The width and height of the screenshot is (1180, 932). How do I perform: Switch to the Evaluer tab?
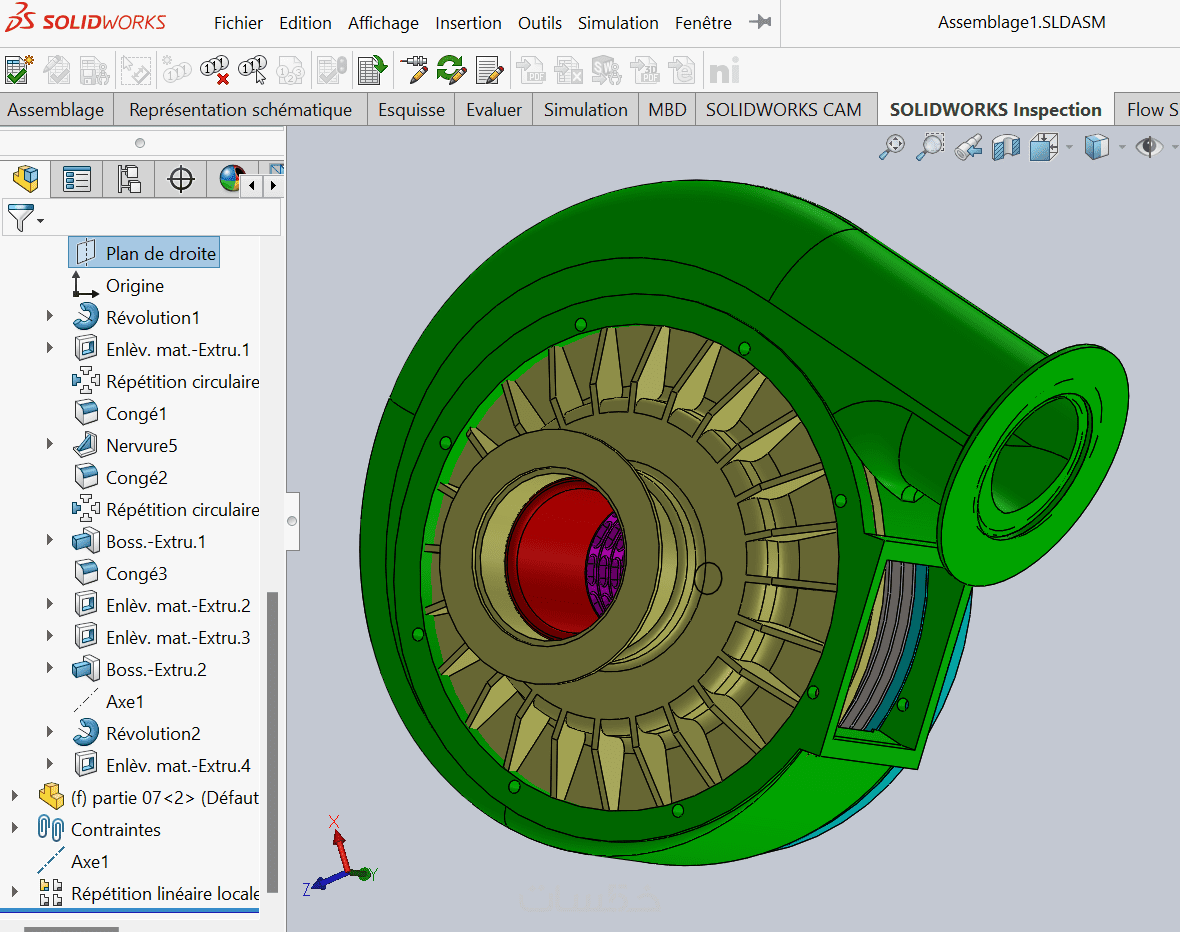[494, 110]
